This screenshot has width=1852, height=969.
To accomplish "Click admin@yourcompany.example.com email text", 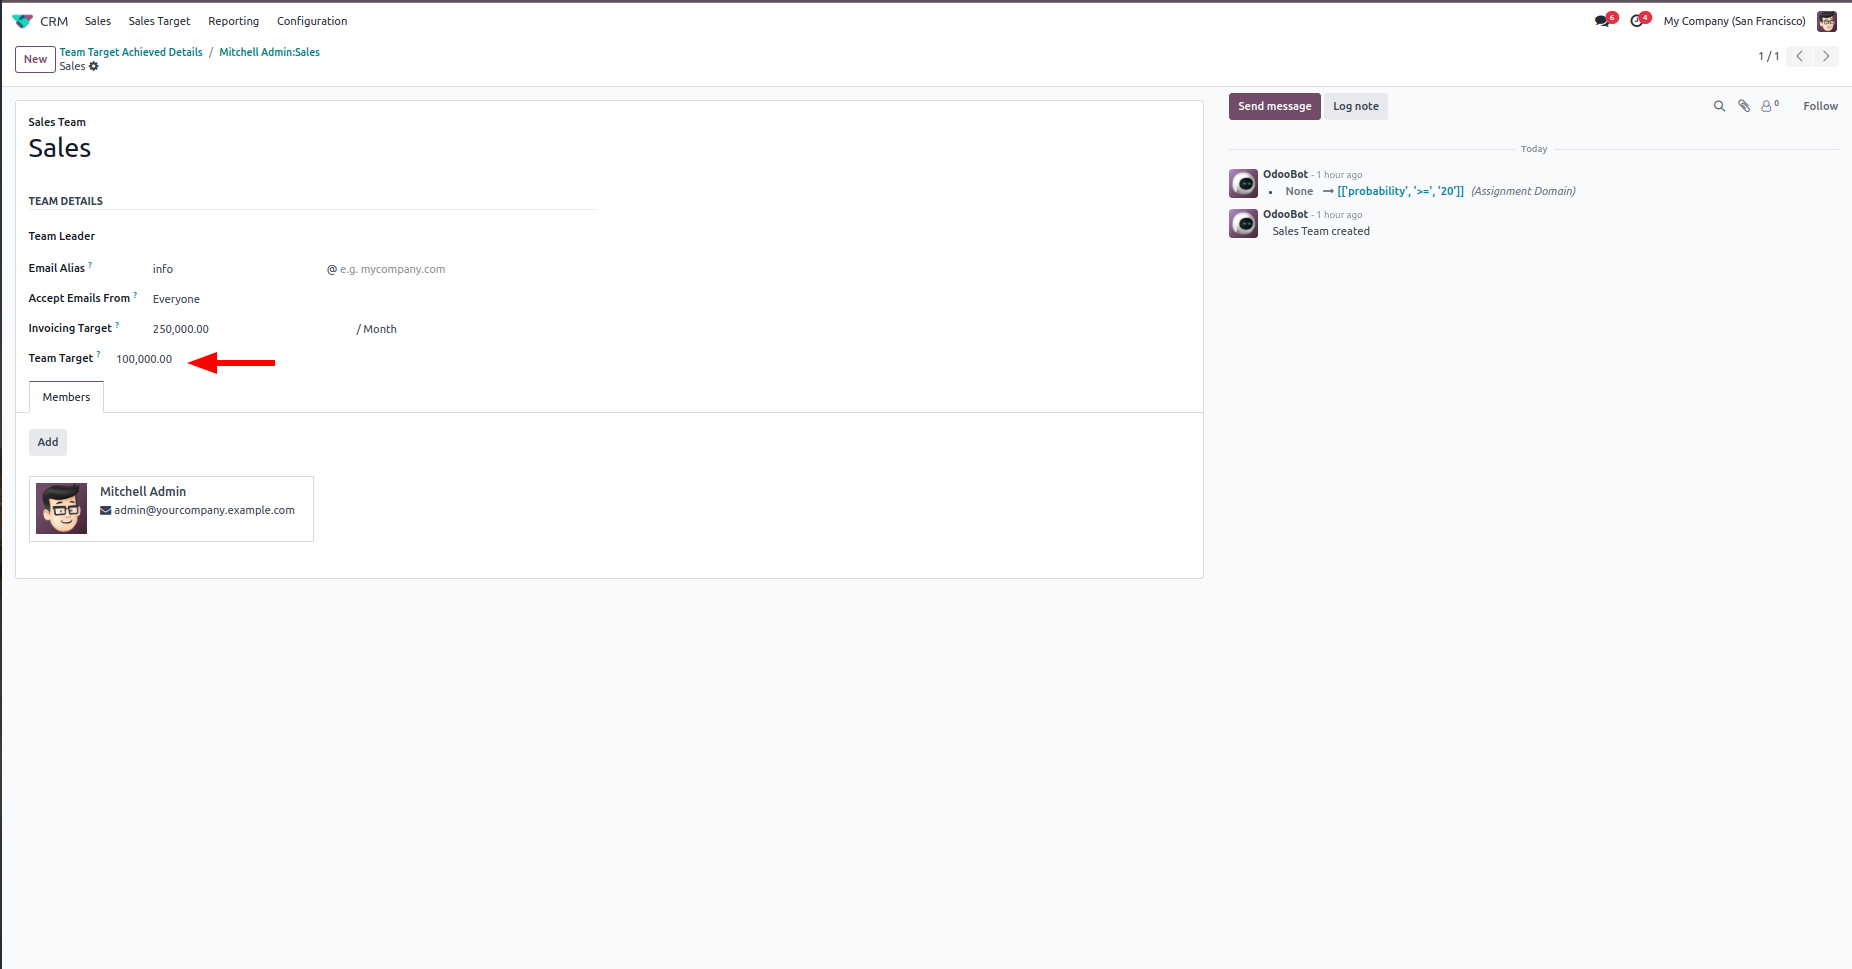I will pos(204,510).
